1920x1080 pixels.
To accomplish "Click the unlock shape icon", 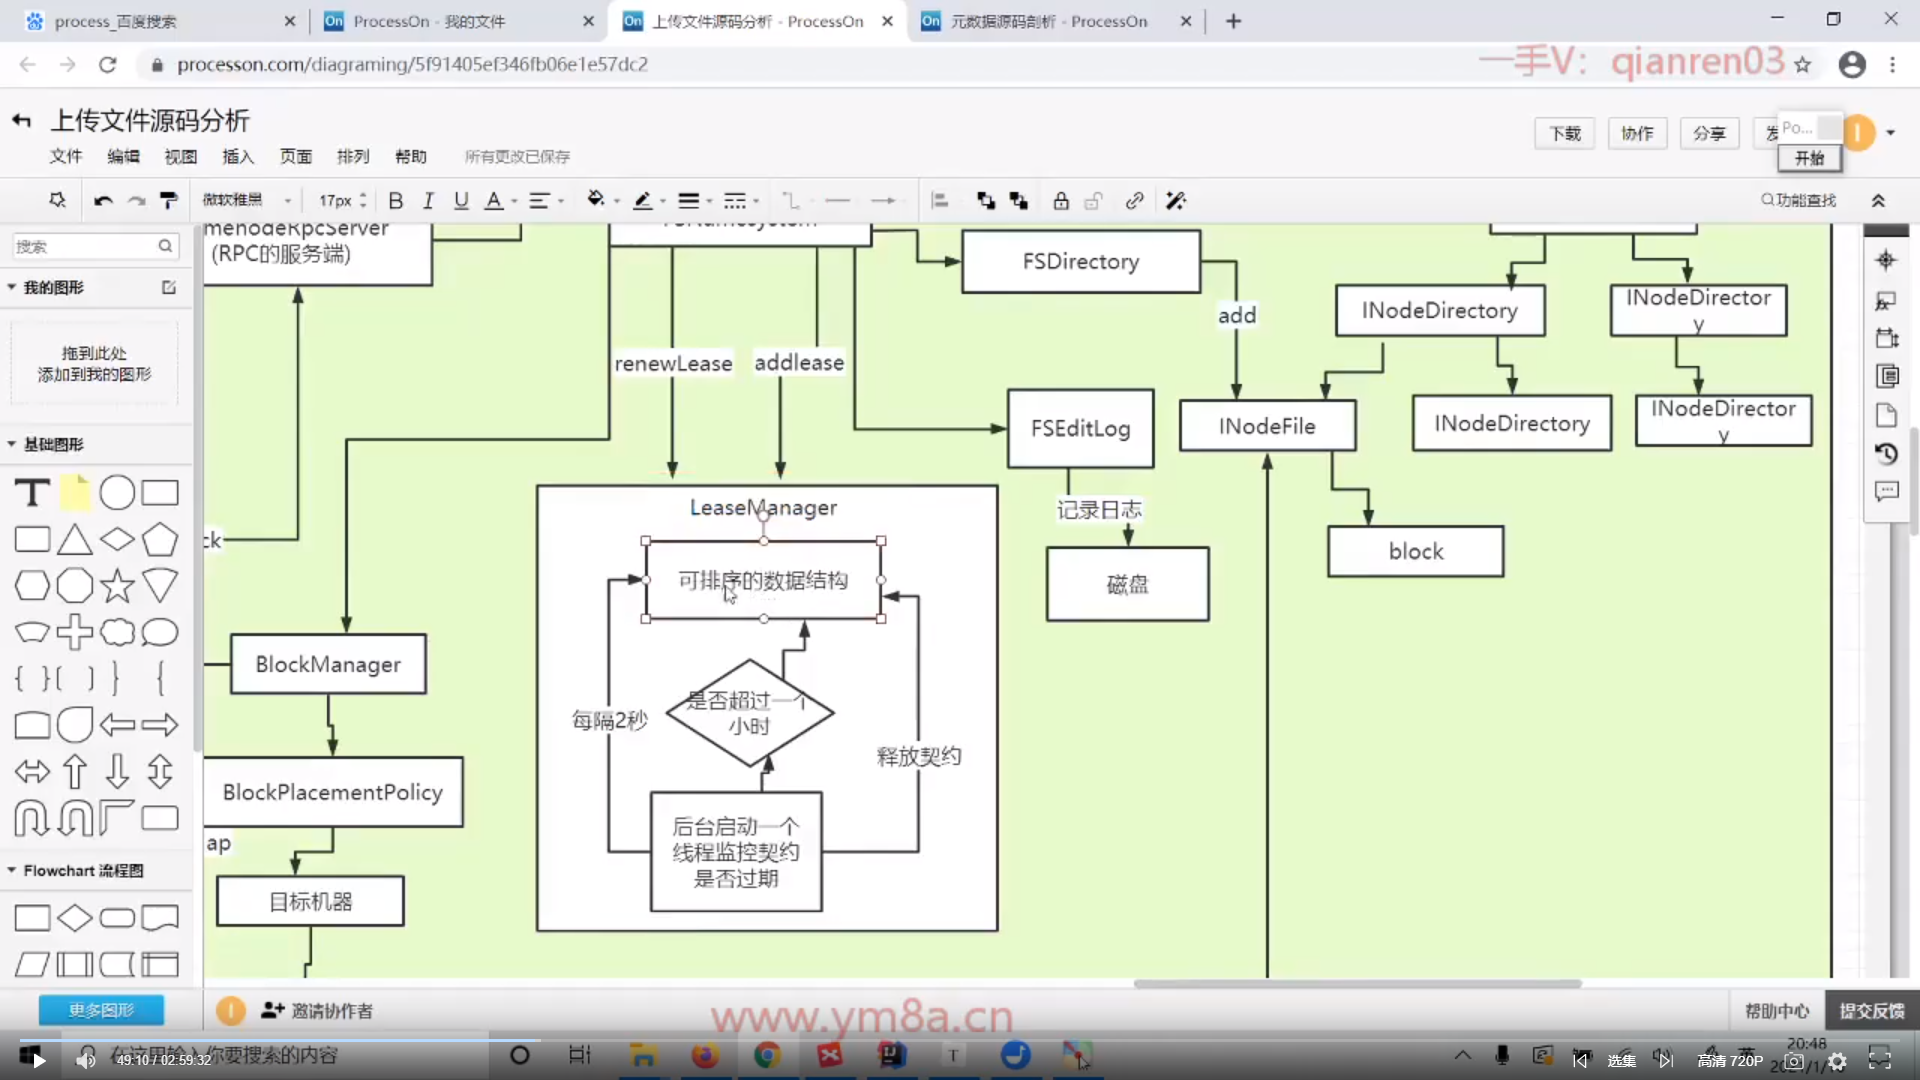I will coord(1094,201).
